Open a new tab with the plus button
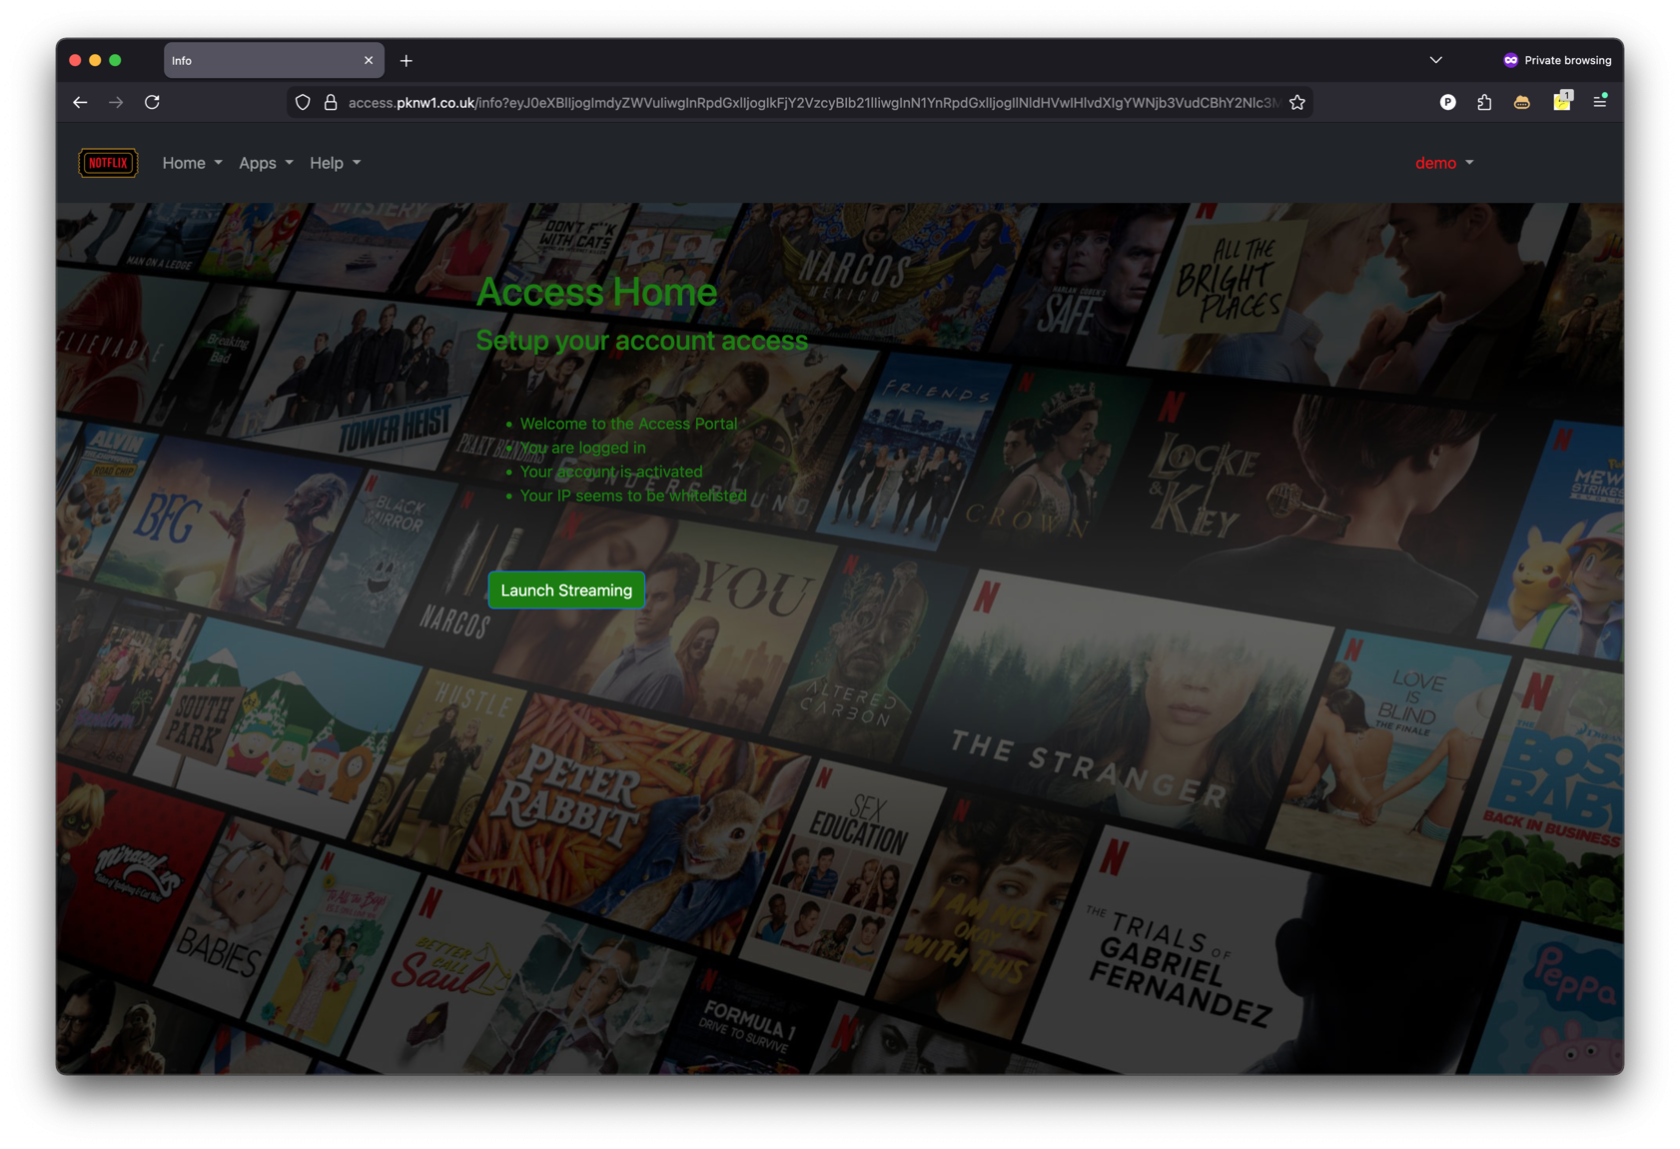Image resolution: width=1680 pixels, height=1149 pixels. (x=406, y=61)
